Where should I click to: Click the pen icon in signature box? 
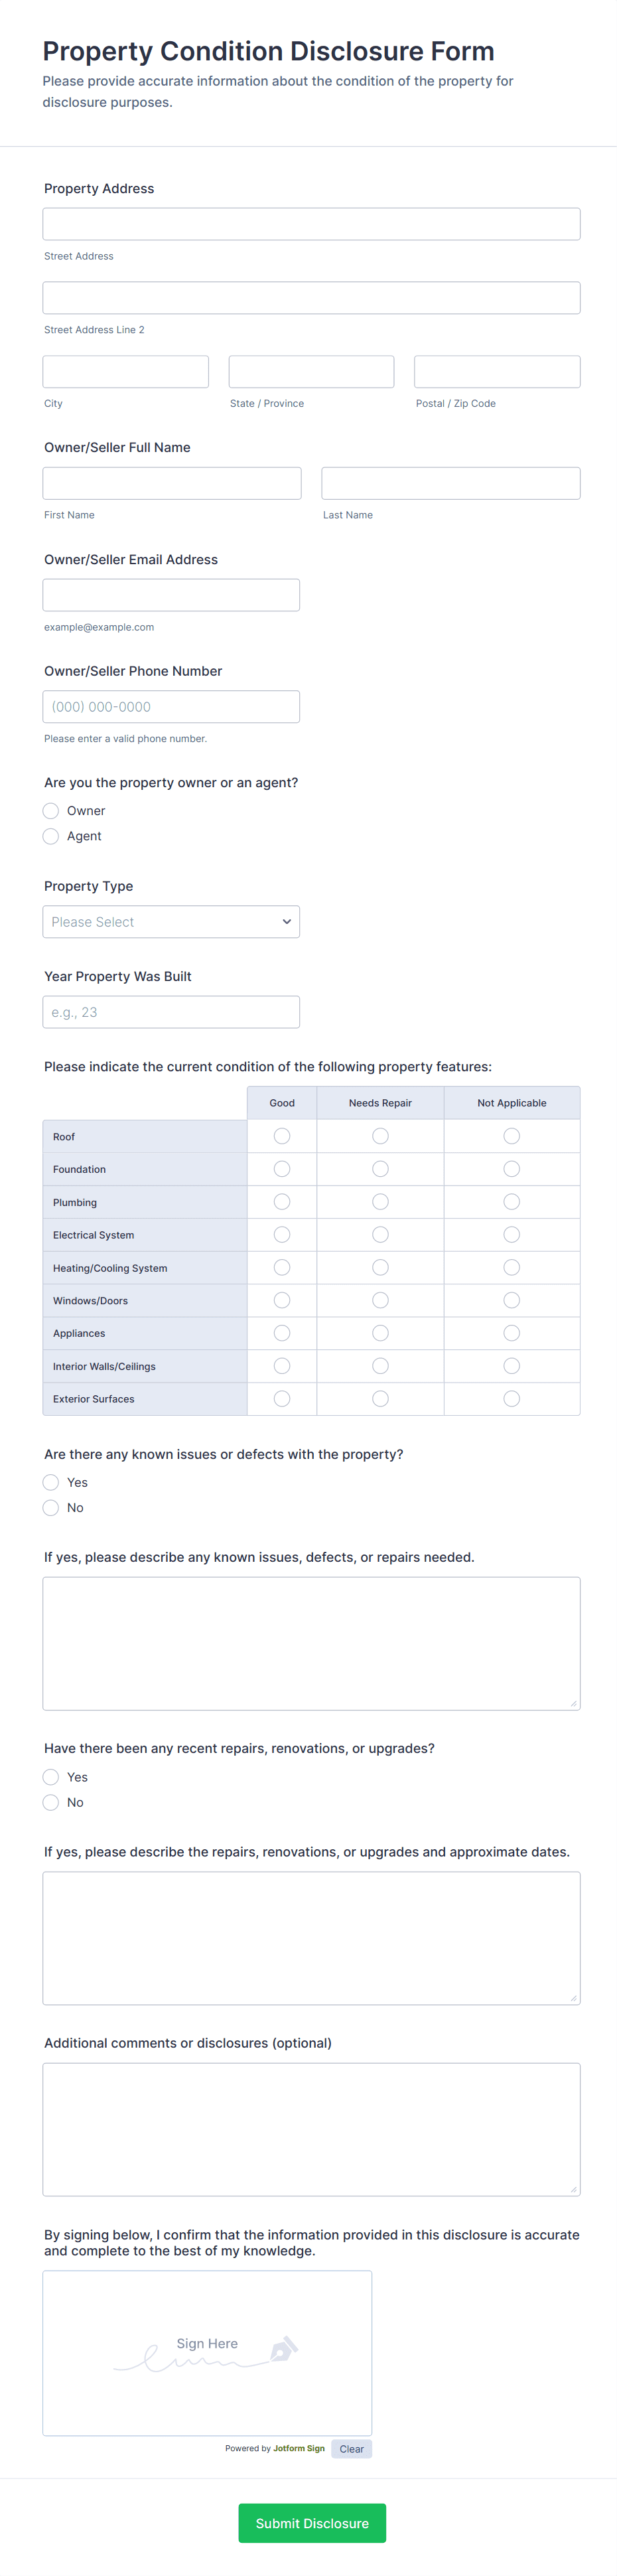click(284, 2348)
